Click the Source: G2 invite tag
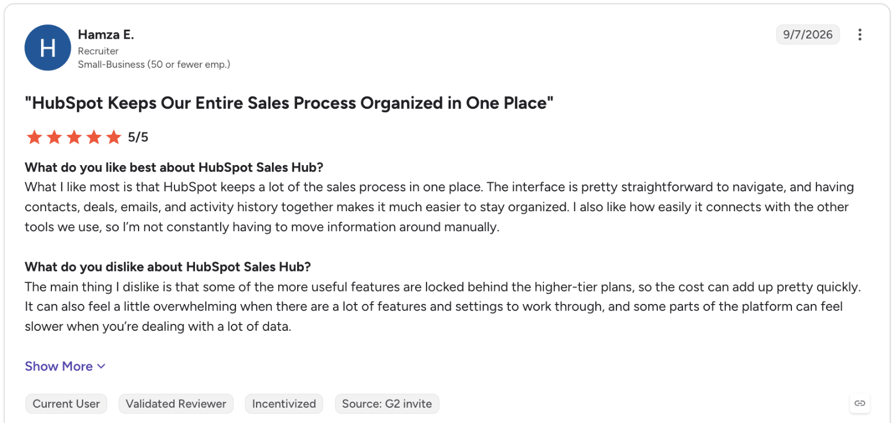Viewport: 894px width, 423px height. pos(387,404)
